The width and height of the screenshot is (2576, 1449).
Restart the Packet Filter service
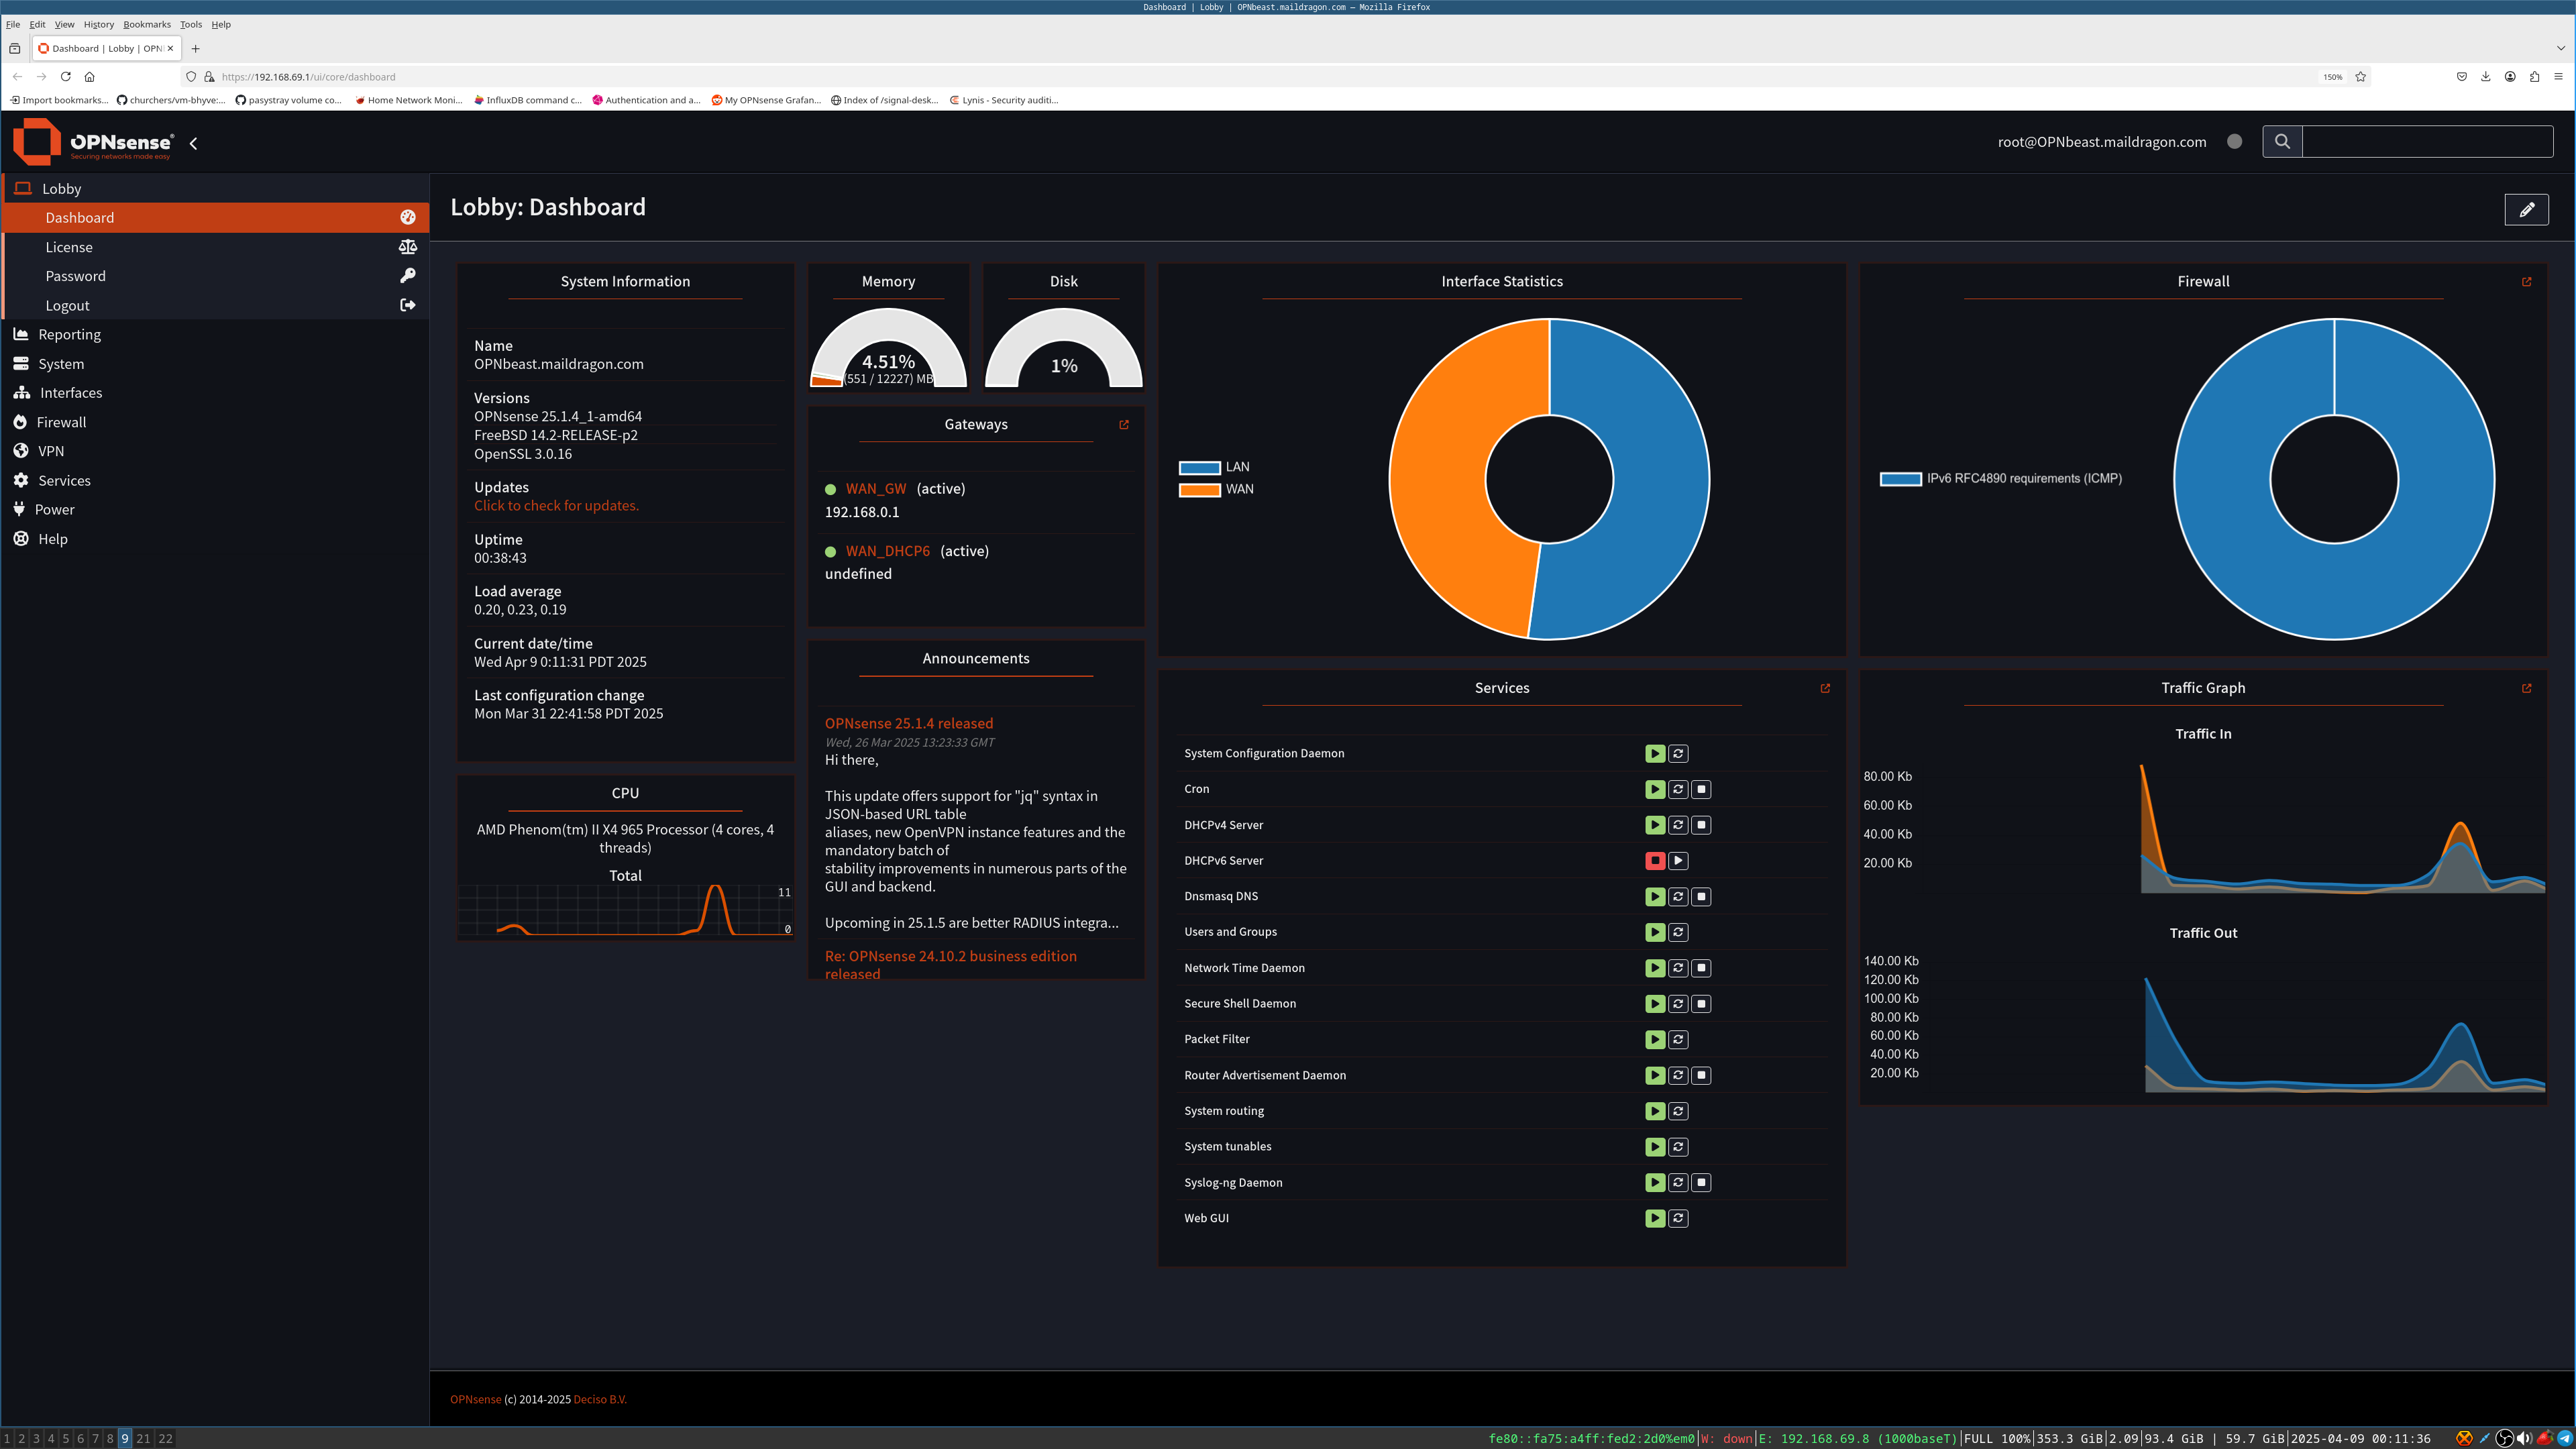[x=1678, y=1039]
